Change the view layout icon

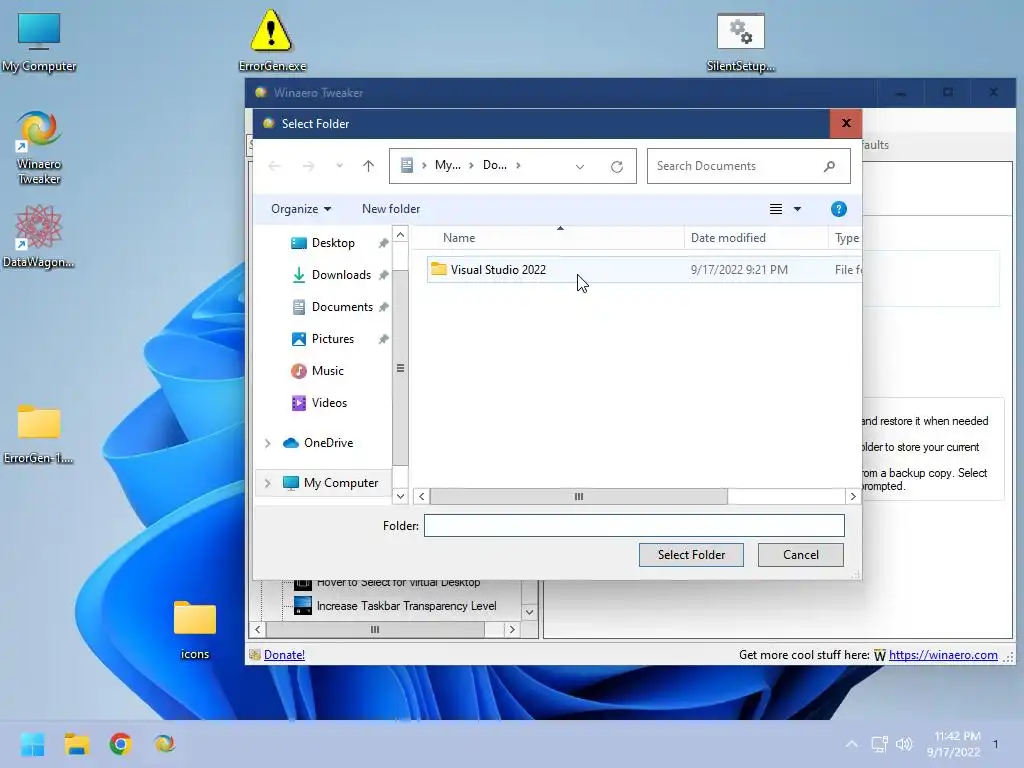point(776,209)
